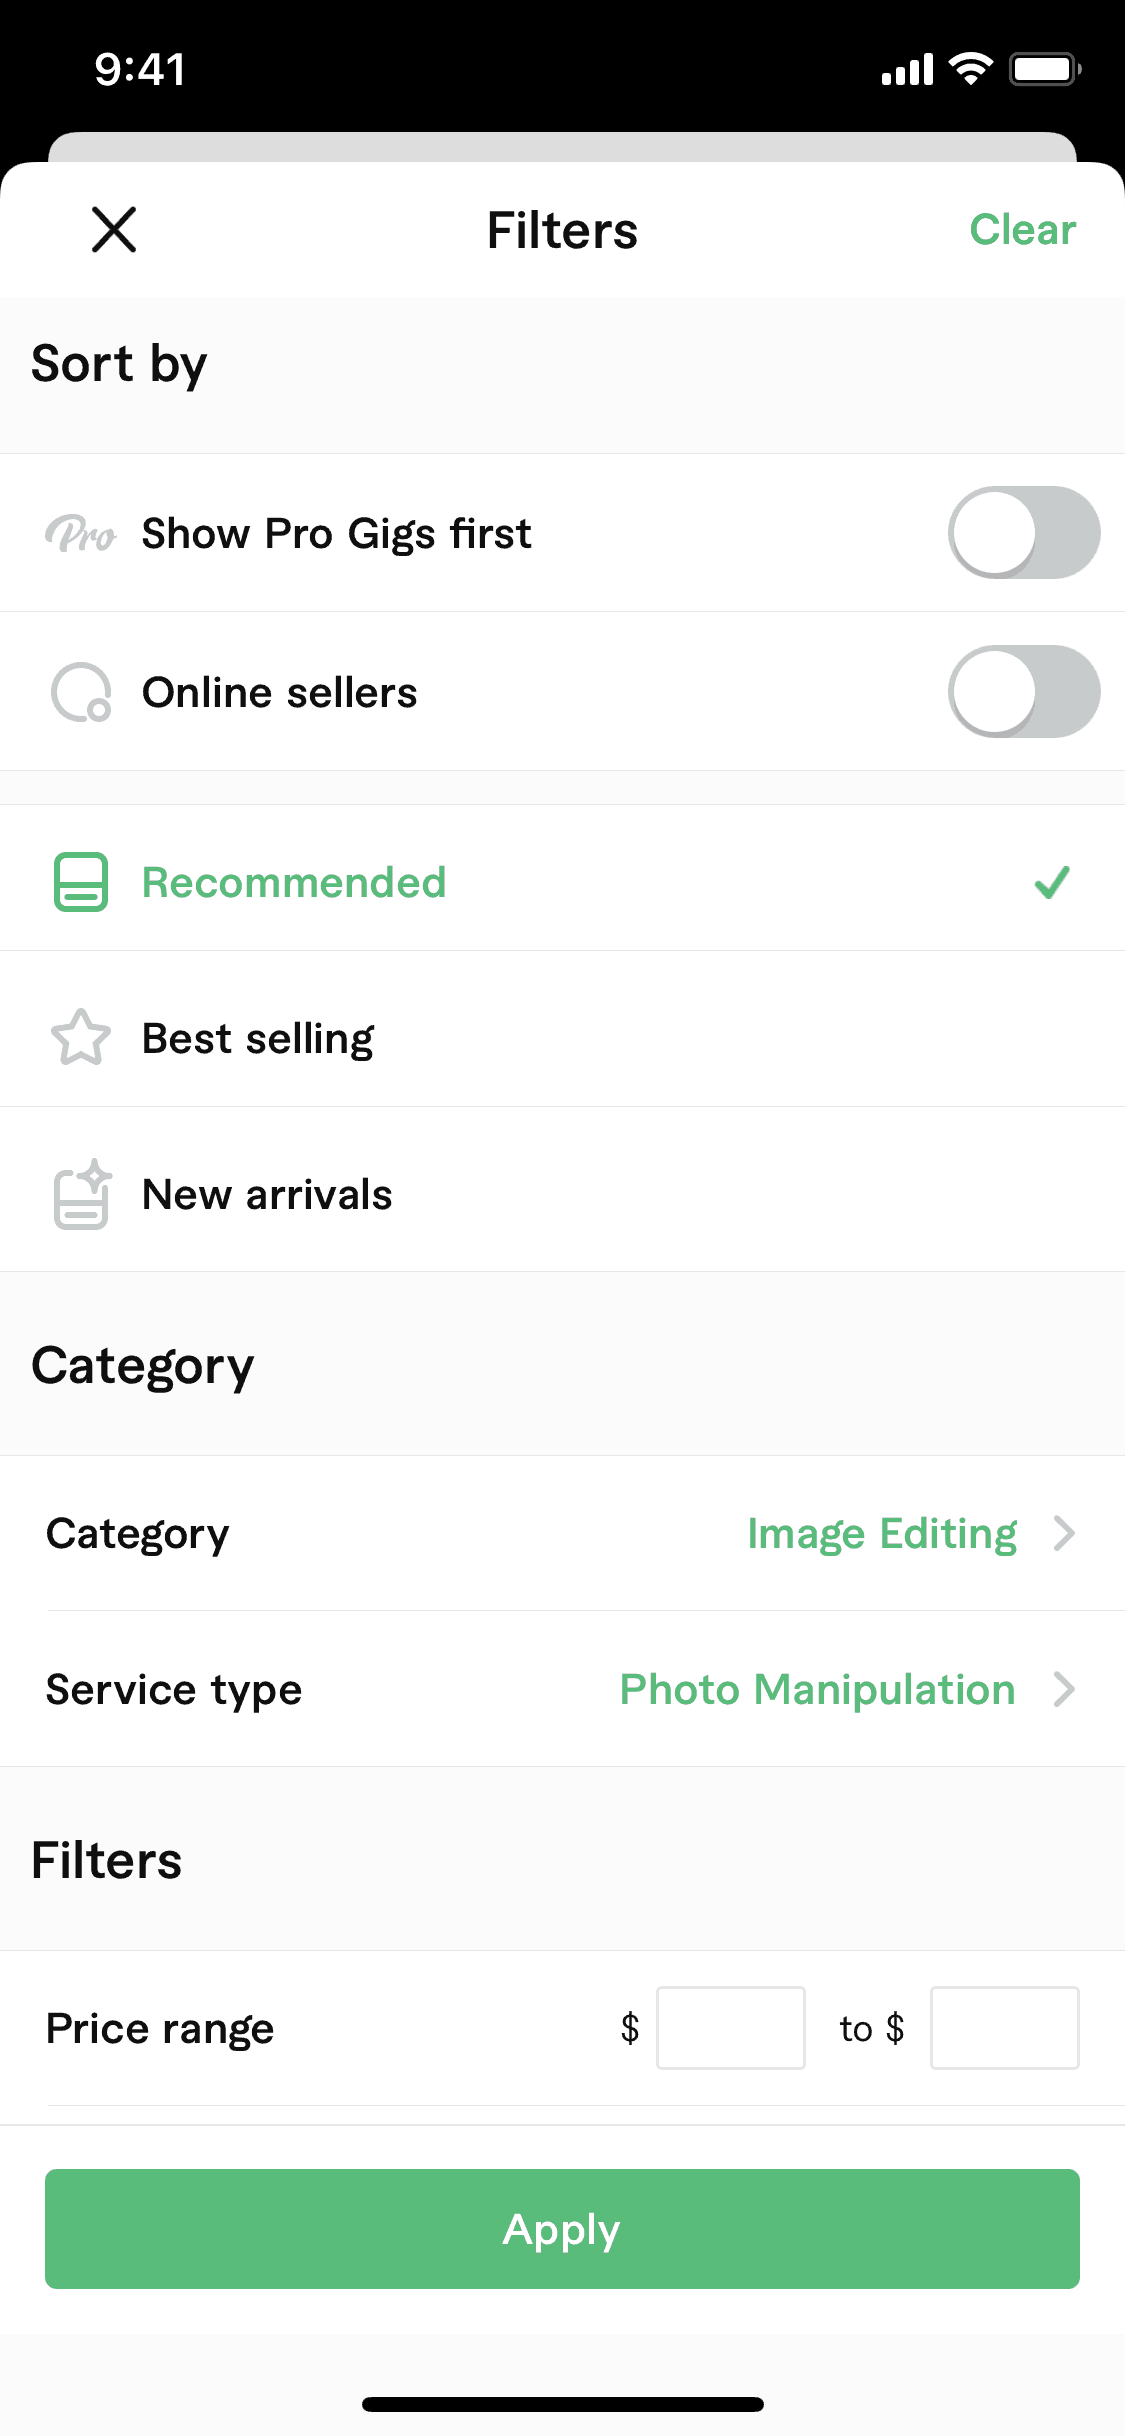Tap the green Recommended checkmark
This screenshot has height=2436, width=1125.
point(1052,882)
